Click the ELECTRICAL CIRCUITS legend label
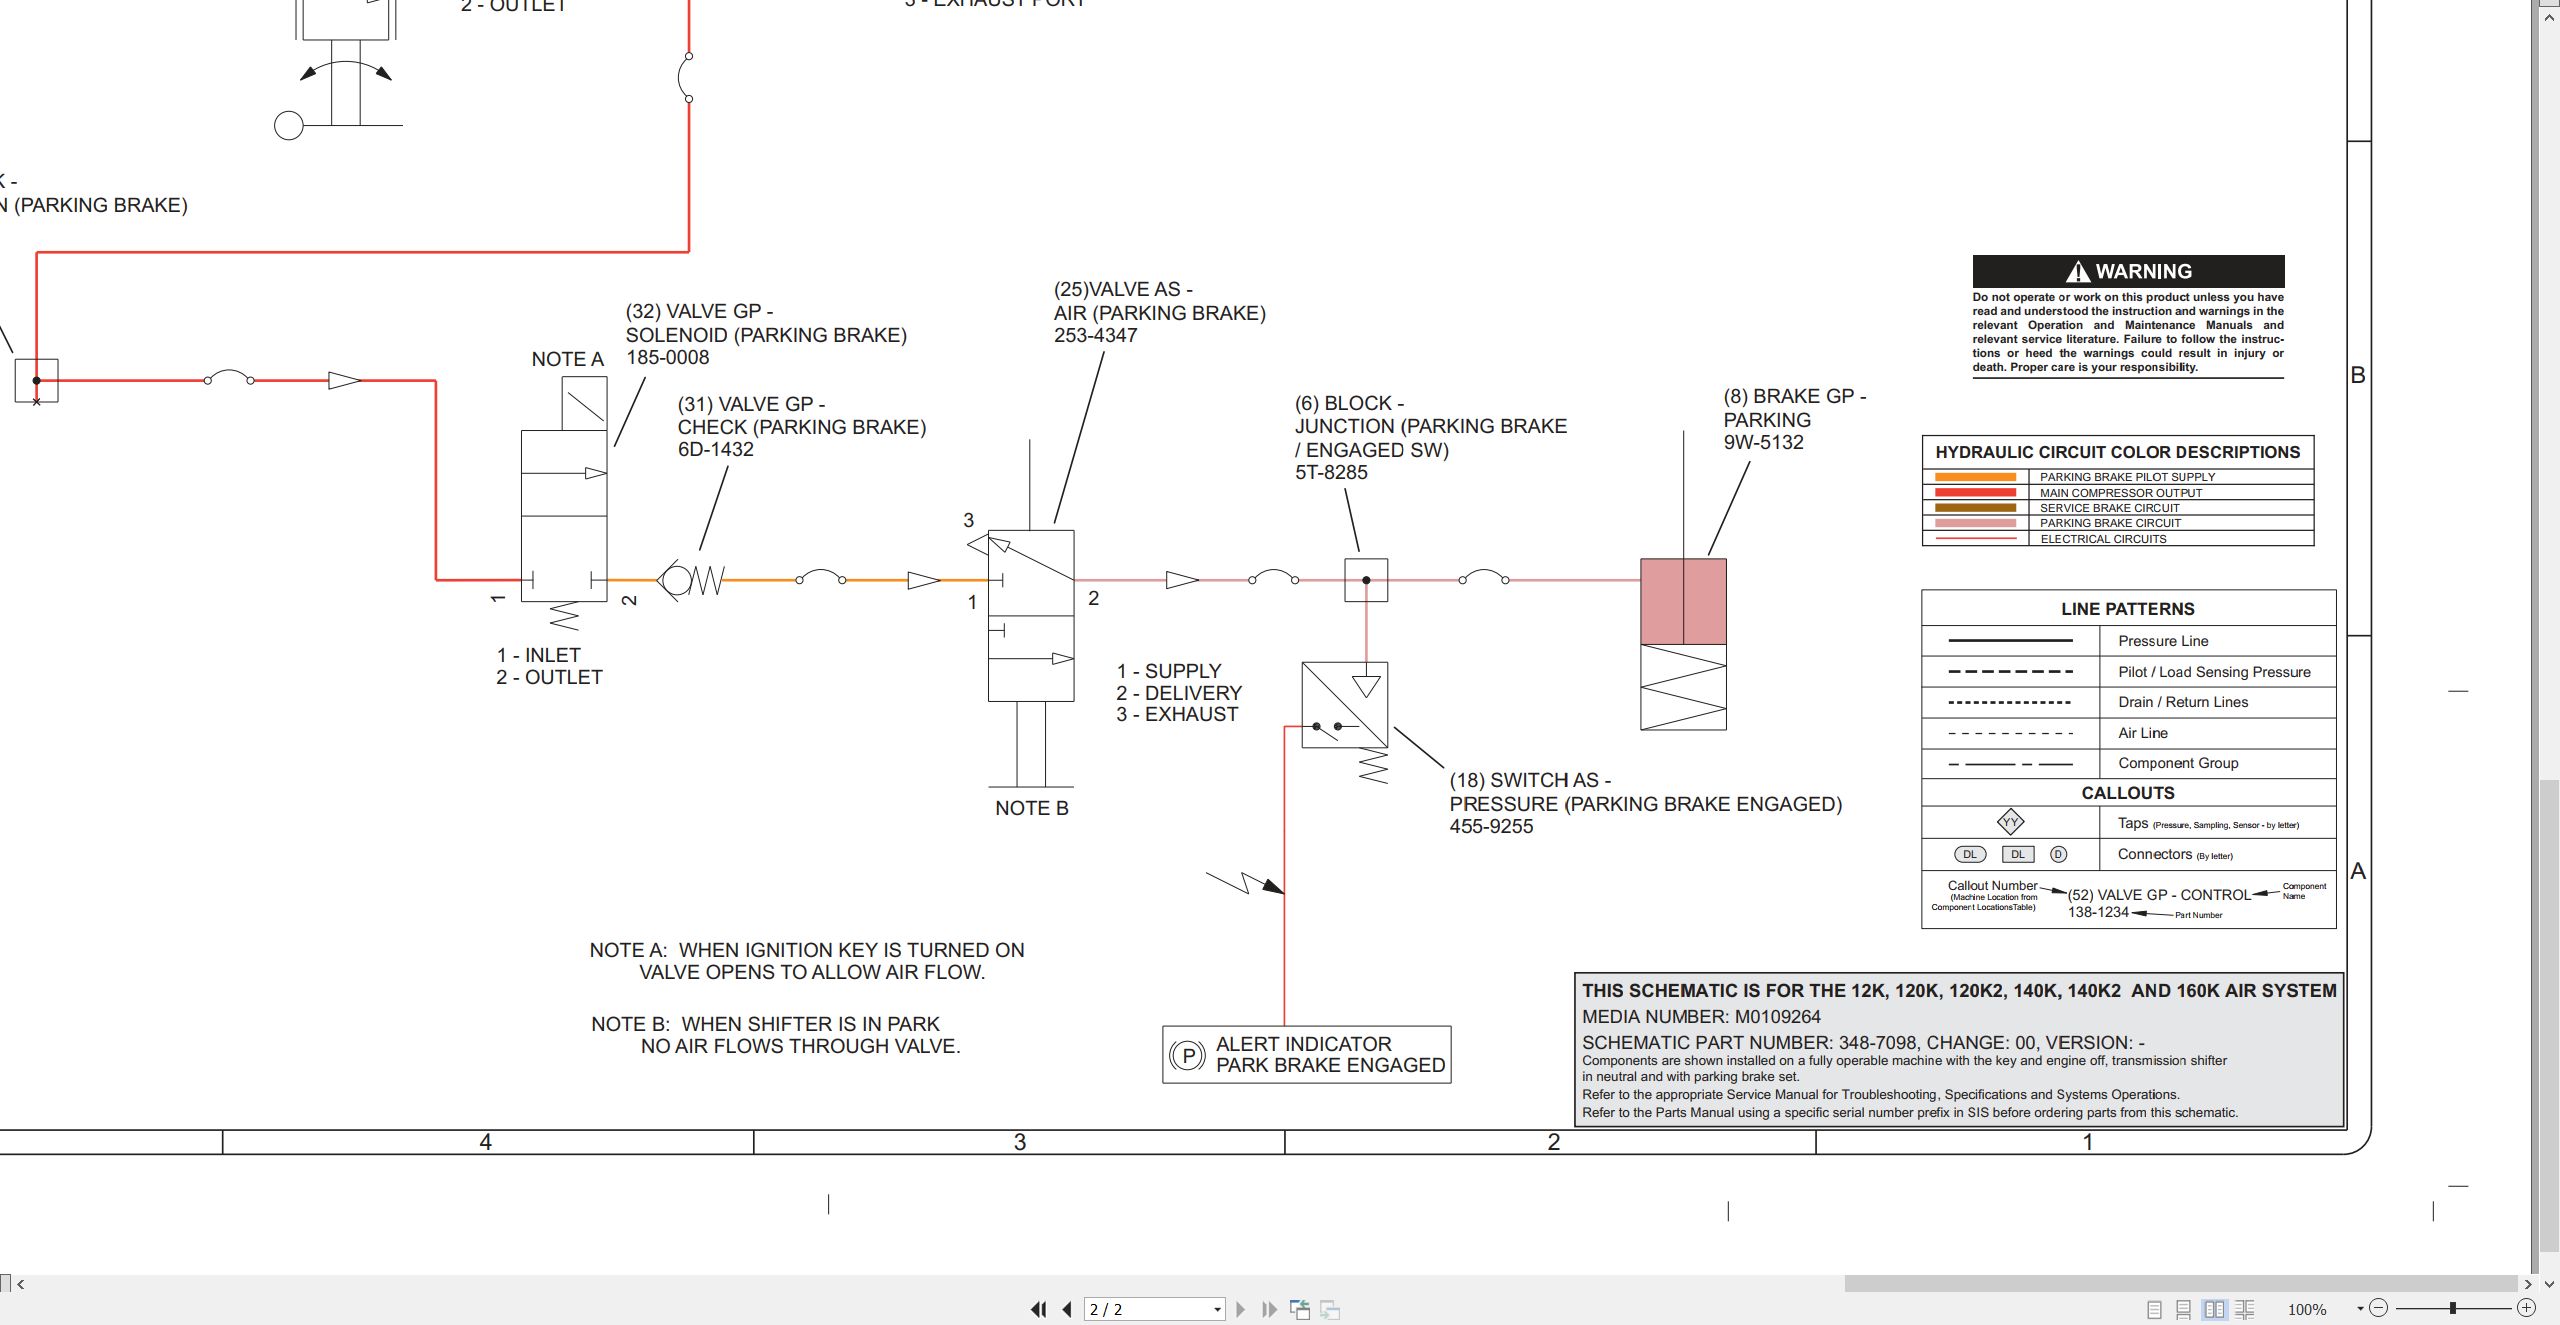This screenshot has height=1325, width=2560. (2103, 539)
